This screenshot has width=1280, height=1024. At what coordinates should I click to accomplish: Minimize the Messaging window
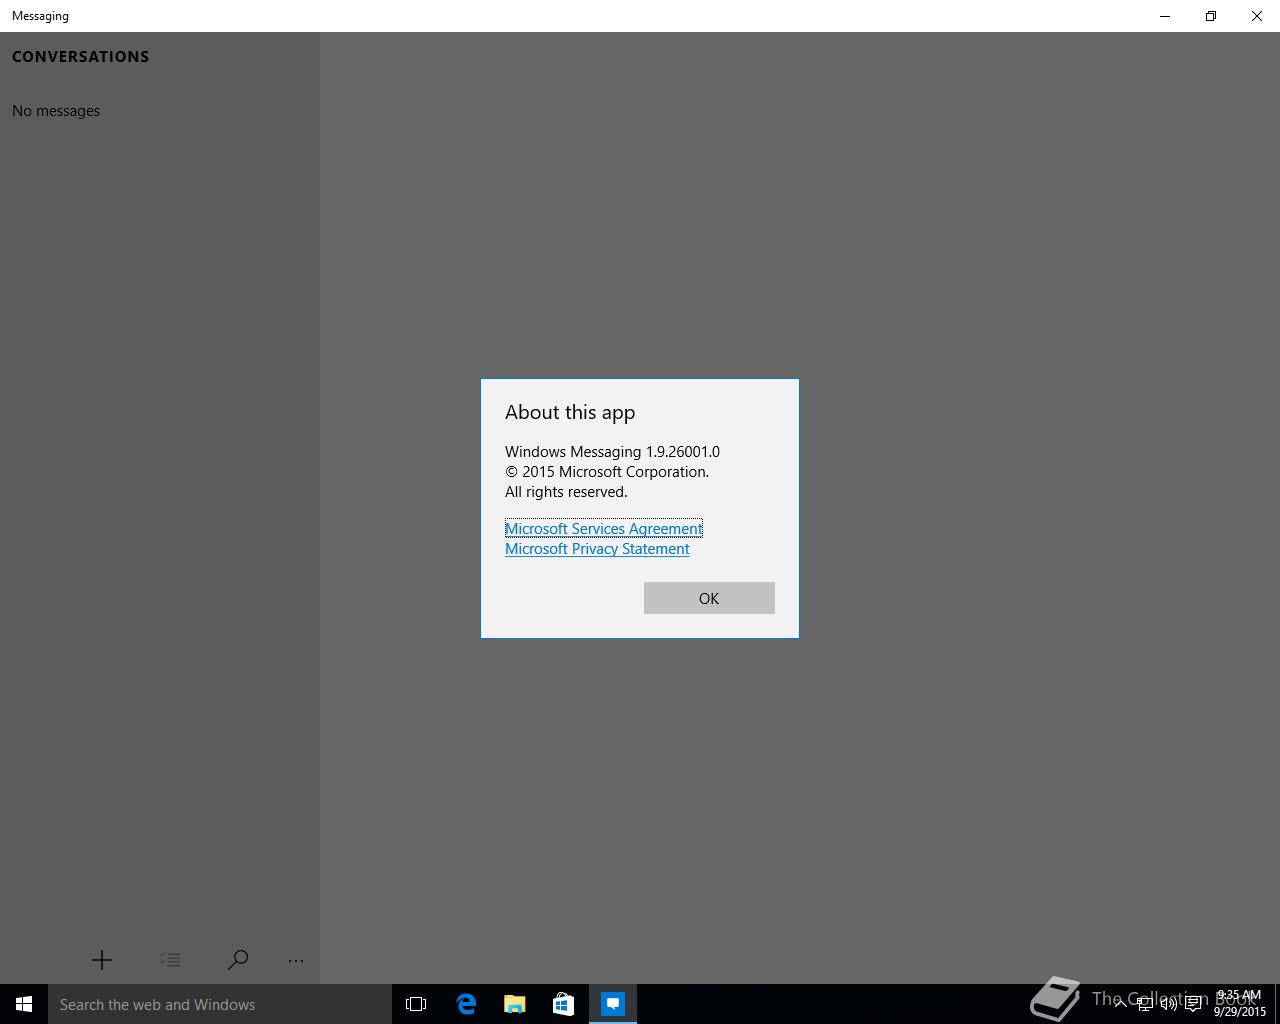click(1165, 16)
